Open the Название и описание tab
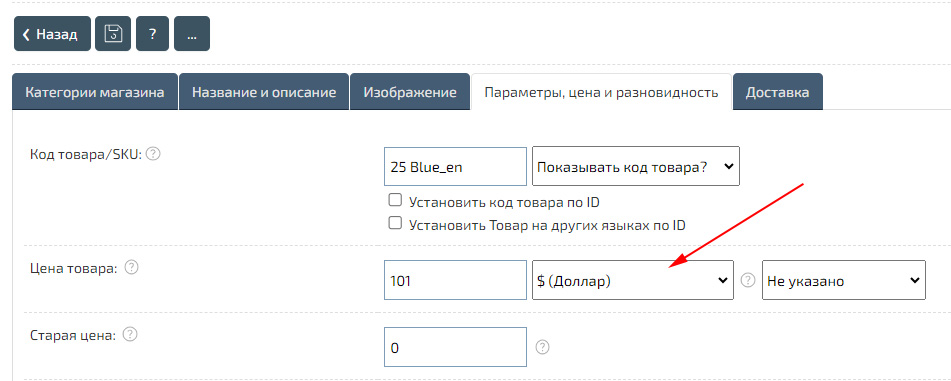Viewport: 951px width, 381px height. (x=264, y=92)
